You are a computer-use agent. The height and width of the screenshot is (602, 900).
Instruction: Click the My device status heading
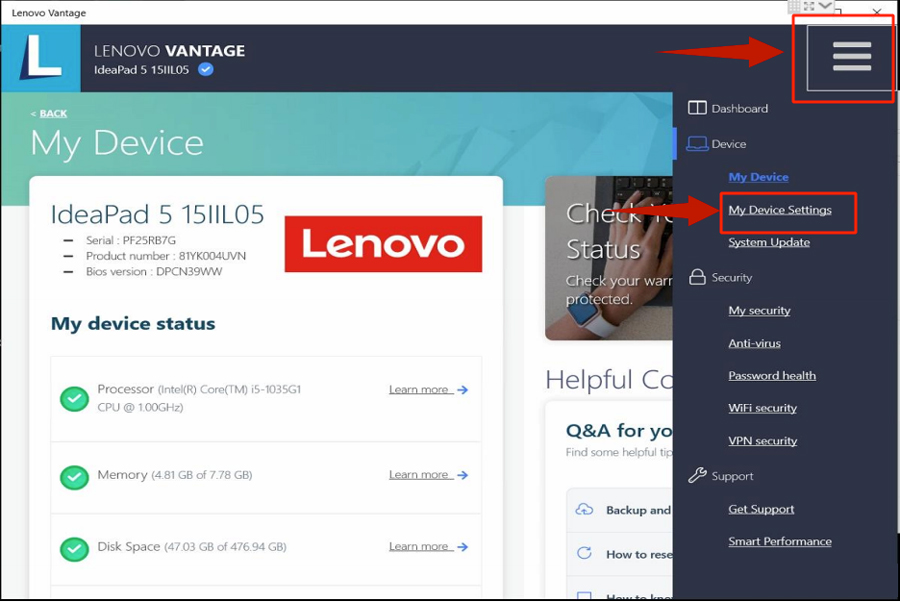133,324
